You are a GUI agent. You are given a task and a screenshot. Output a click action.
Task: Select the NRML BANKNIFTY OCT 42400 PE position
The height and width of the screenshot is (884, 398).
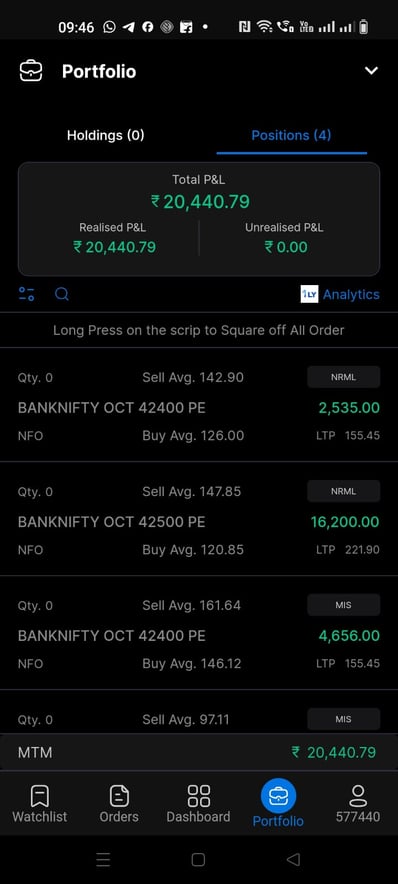(199, 405)
